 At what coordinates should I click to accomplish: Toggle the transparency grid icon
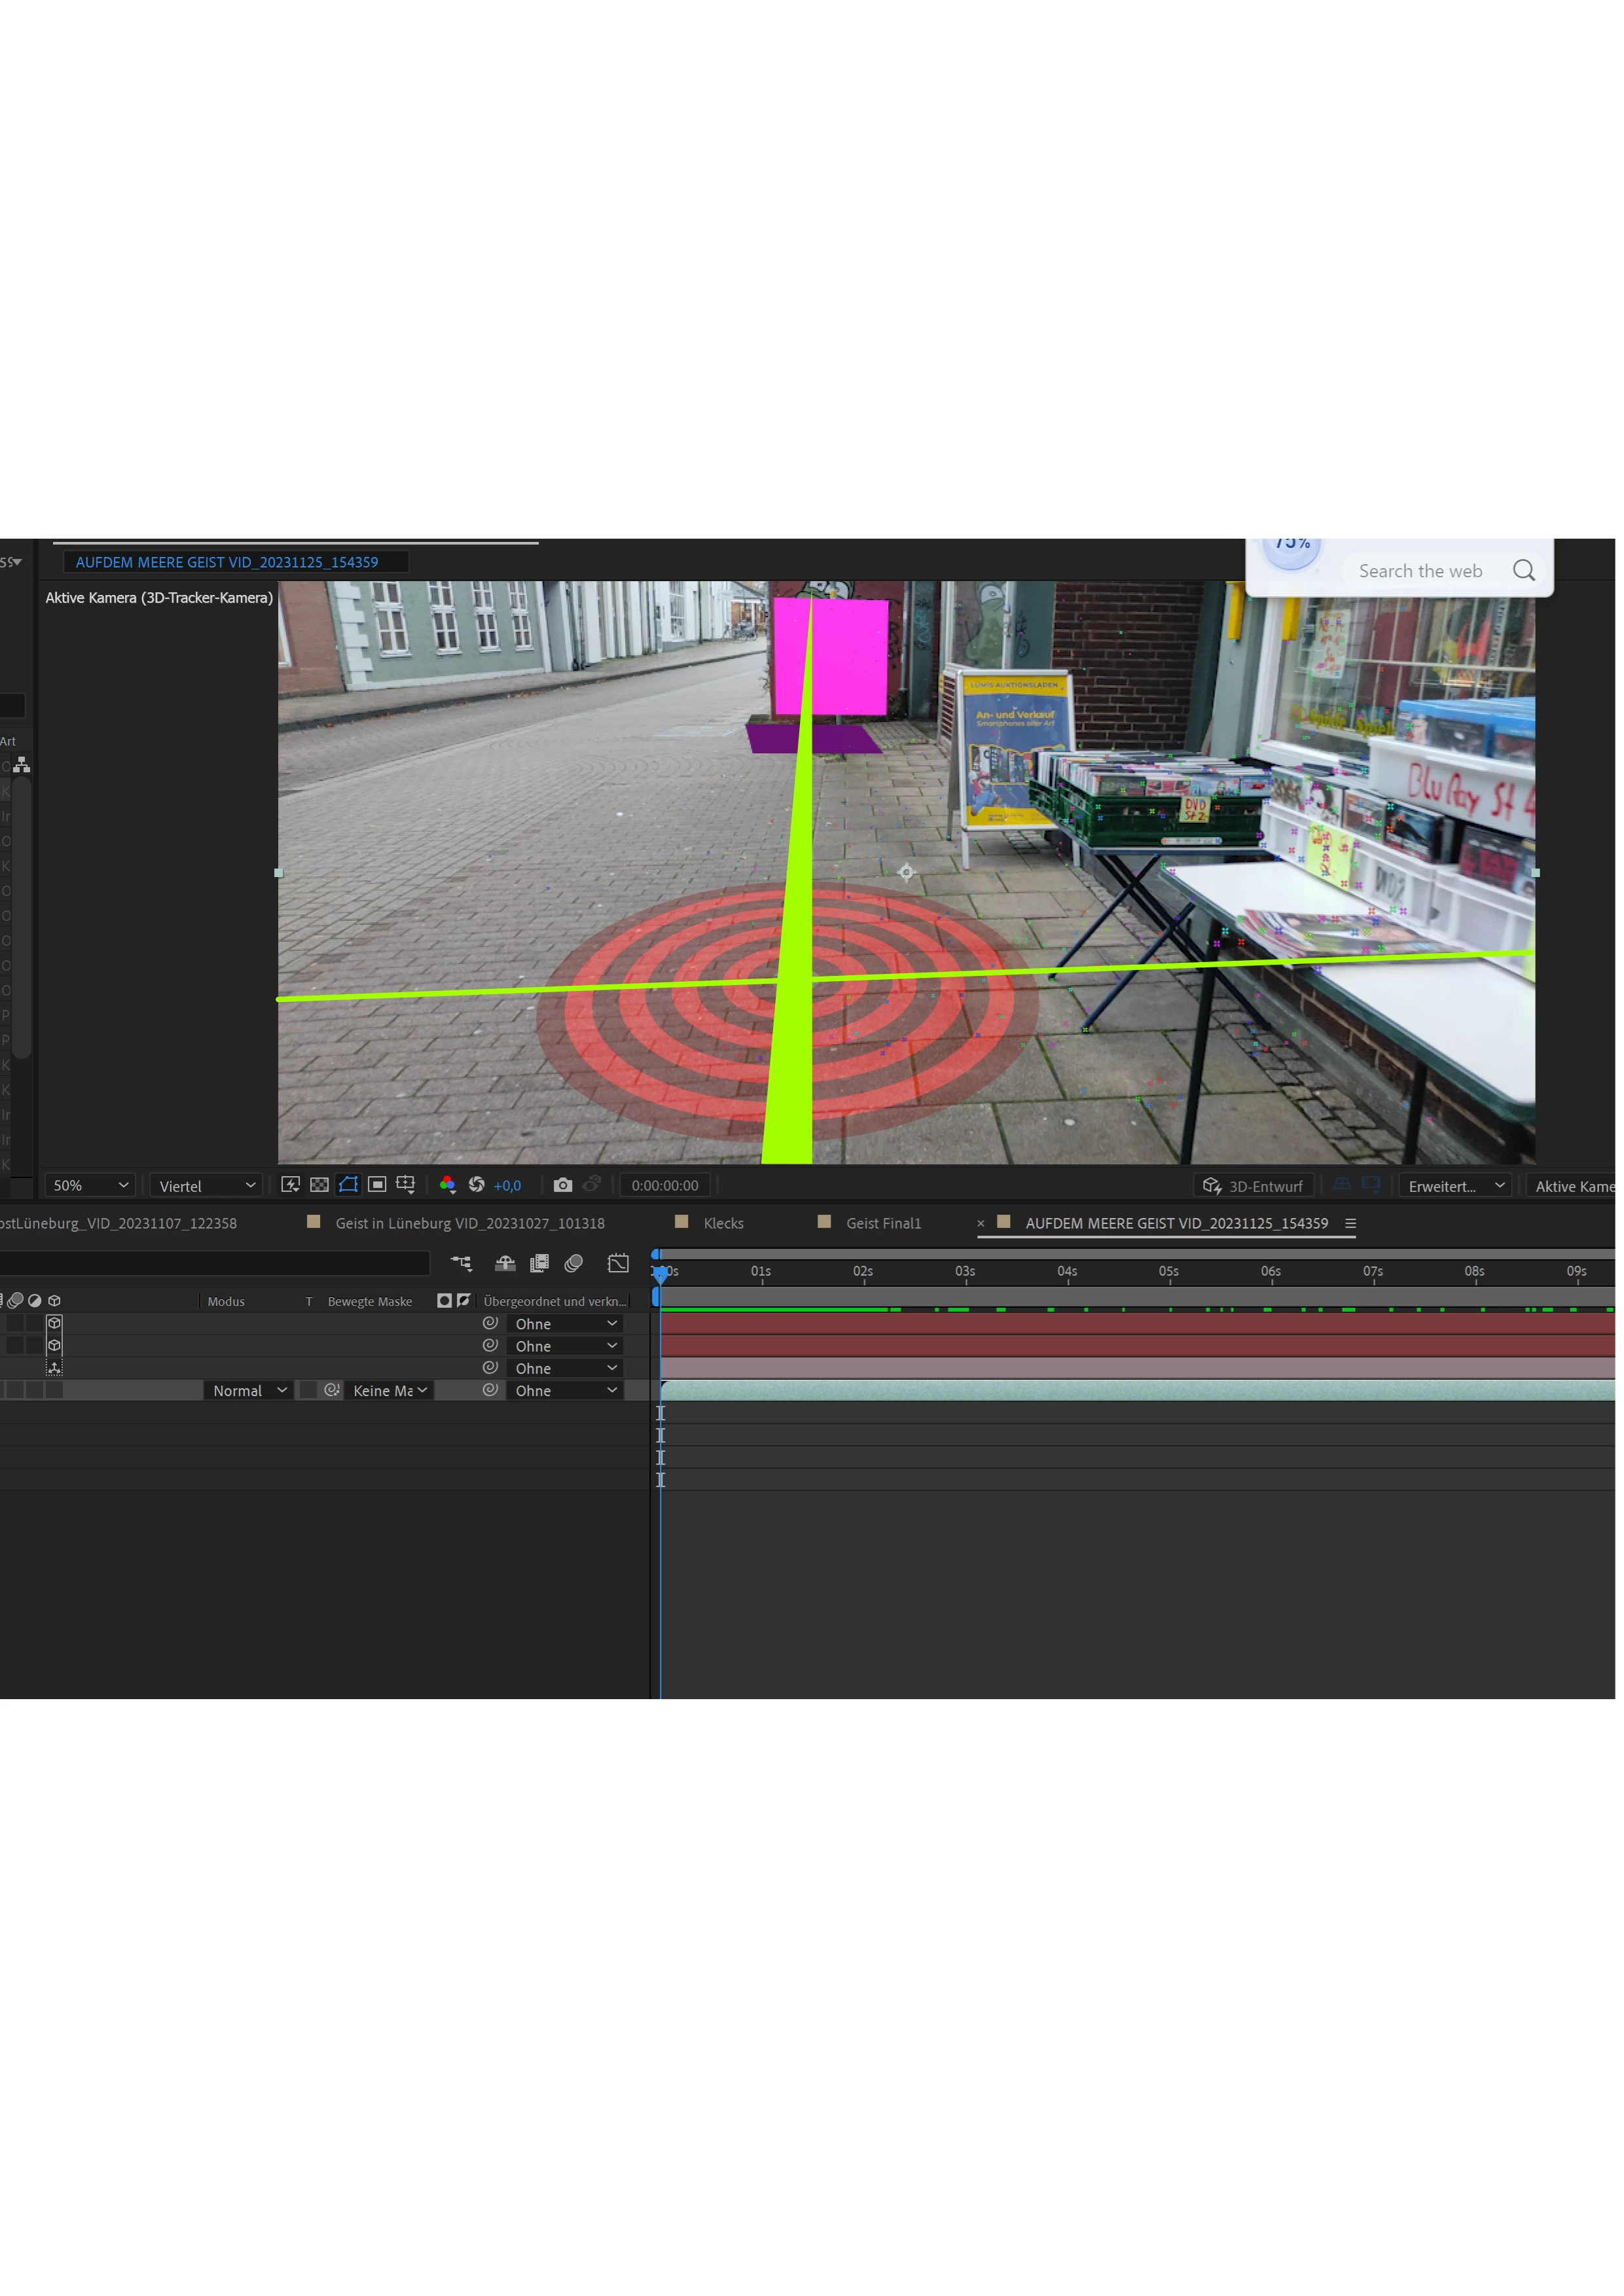(319, 1185)
